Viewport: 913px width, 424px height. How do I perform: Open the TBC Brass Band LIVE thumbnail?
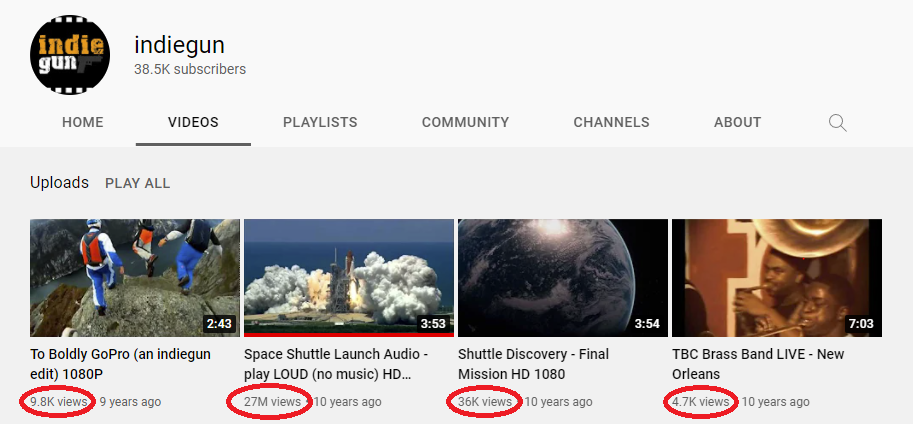coord(777,278)
